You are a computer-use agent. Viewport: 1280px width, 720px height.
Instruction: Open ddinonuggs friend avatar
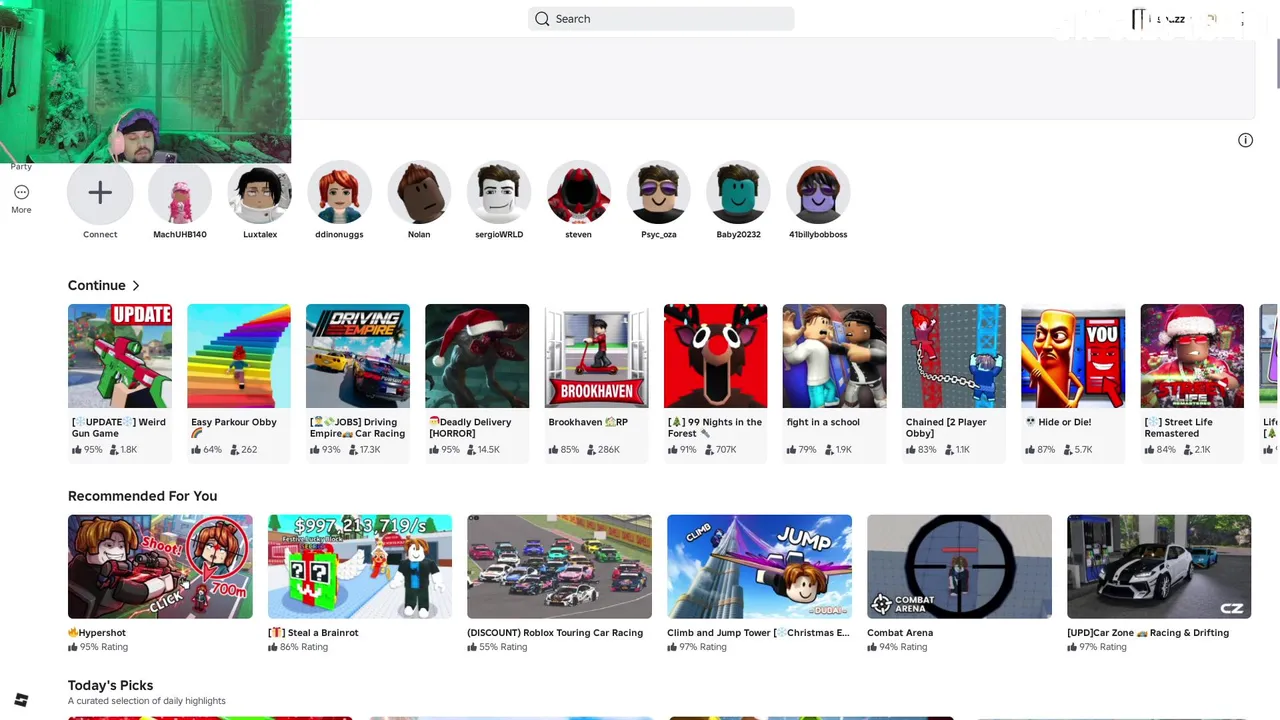[x=339, y=193]
